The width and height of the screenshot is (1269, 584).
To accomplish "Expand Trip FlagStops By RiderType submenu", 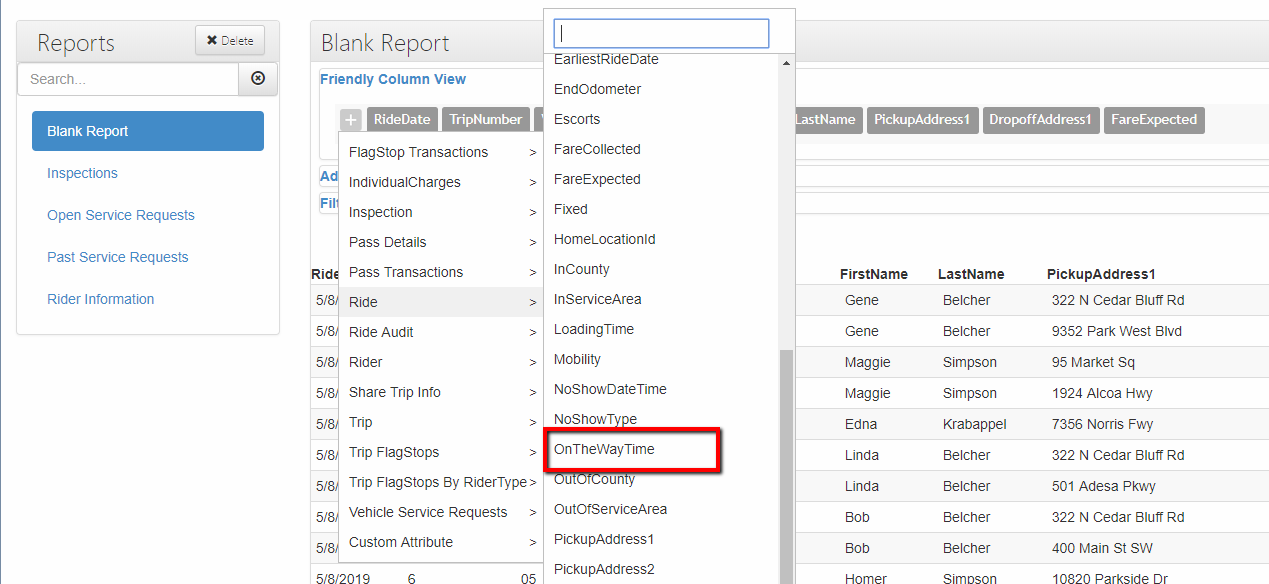I will click(441, 482).
